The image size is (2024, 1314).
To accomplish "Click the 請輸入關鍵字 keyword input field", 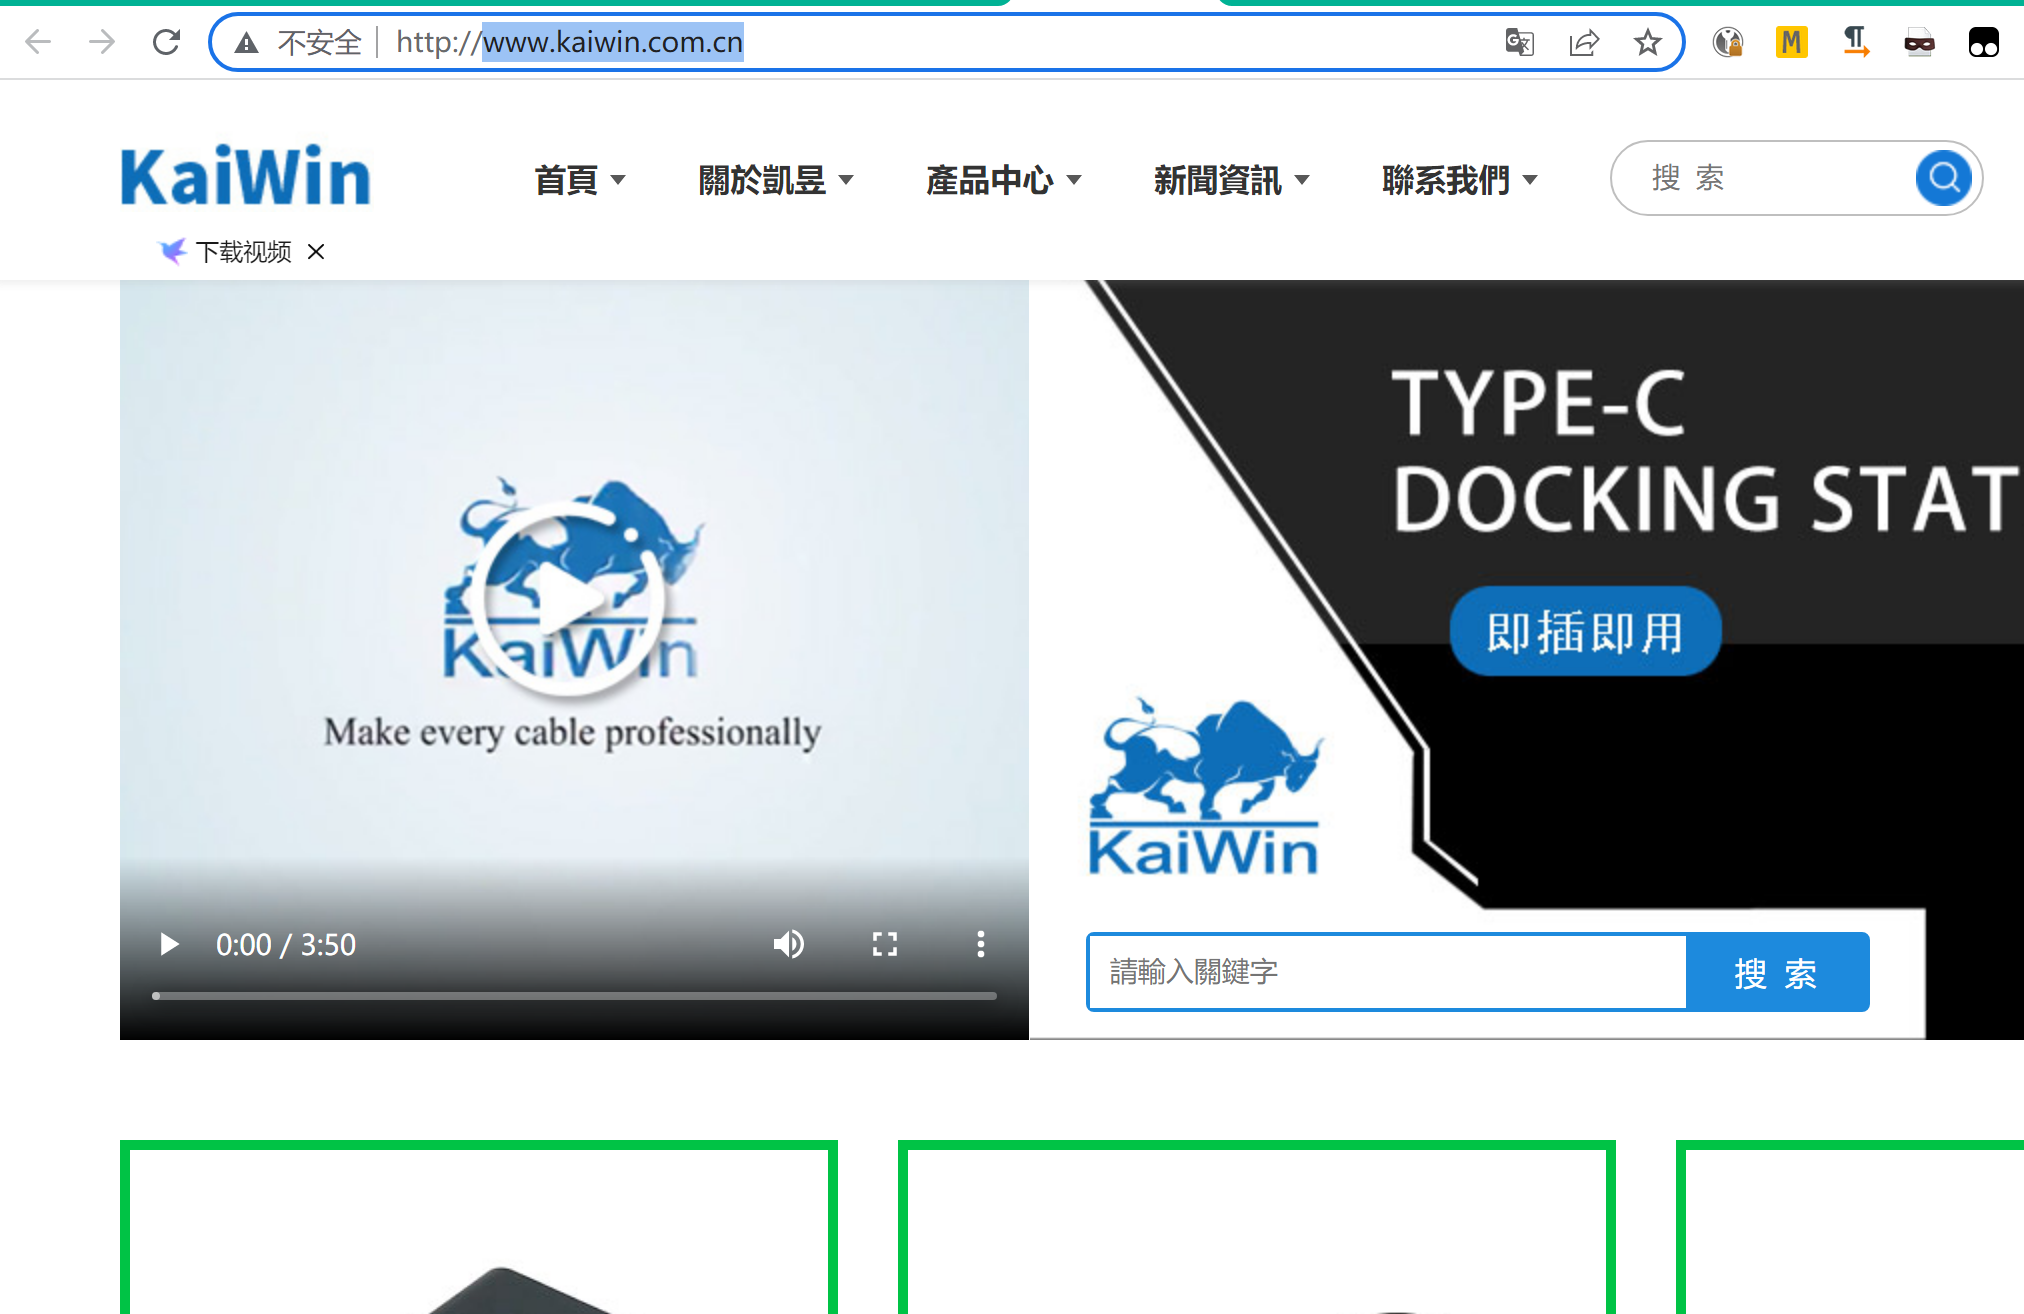I will point(1386,972).
